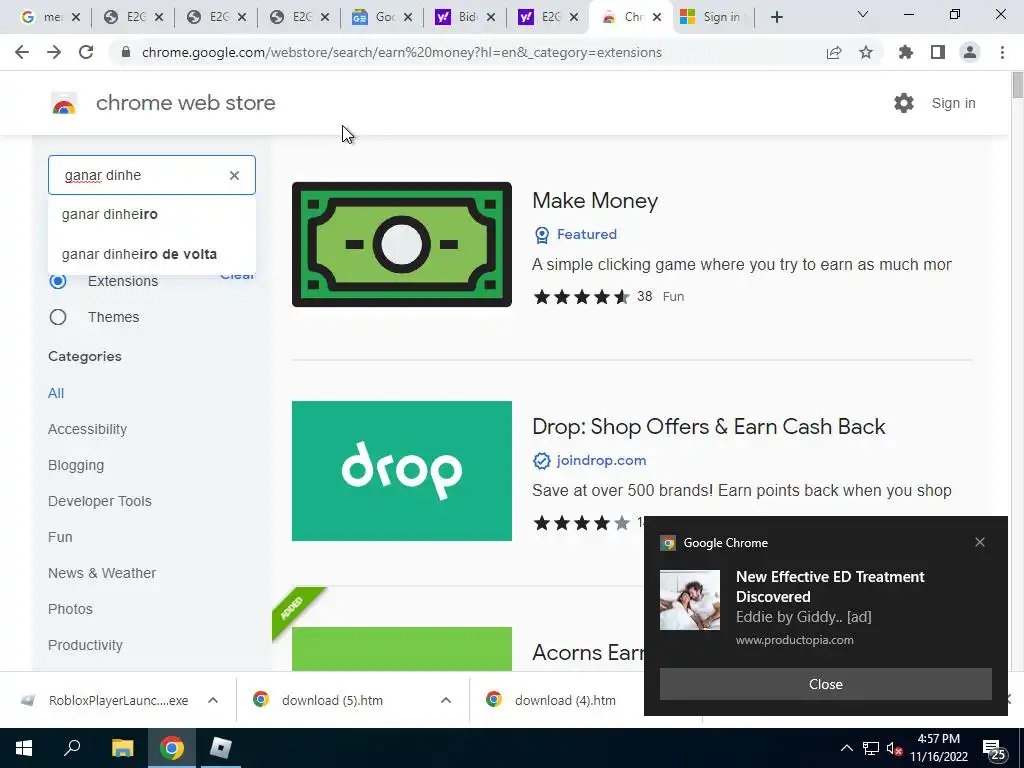Open the tab search chevron
This screenshot has width=1024, height=768.
[862, 14]
